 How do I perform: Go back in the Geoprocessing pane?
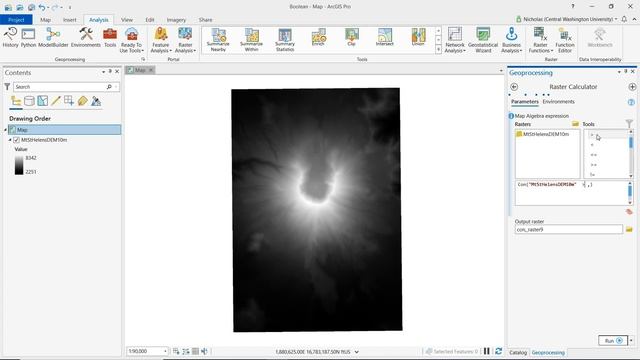514,87
